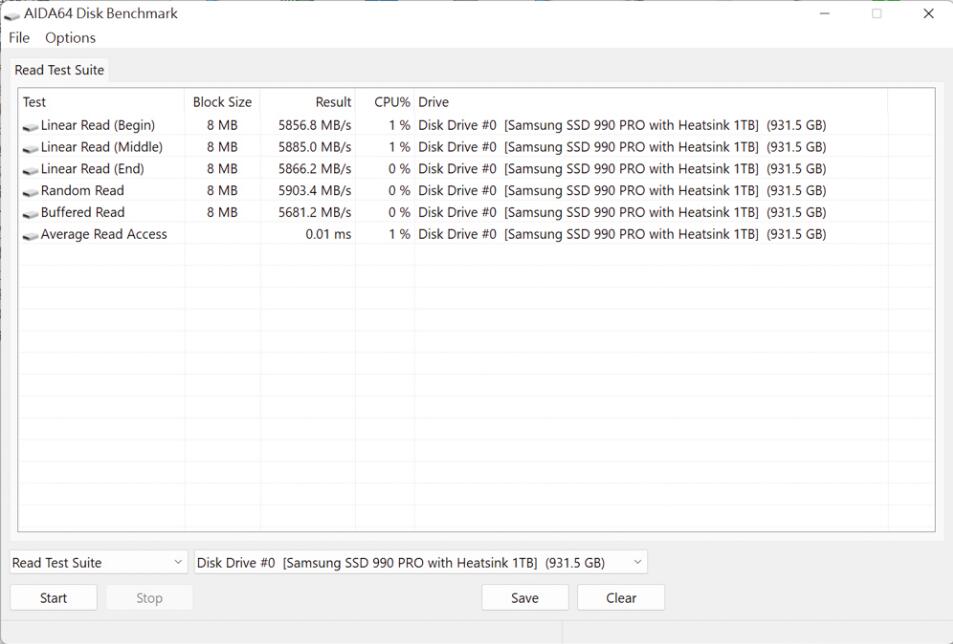Image resolution: width=953 pixels, height=644 pixels.
Task: Click the drive entry in Average Read Access row
Action: click(x=622, y=235)
